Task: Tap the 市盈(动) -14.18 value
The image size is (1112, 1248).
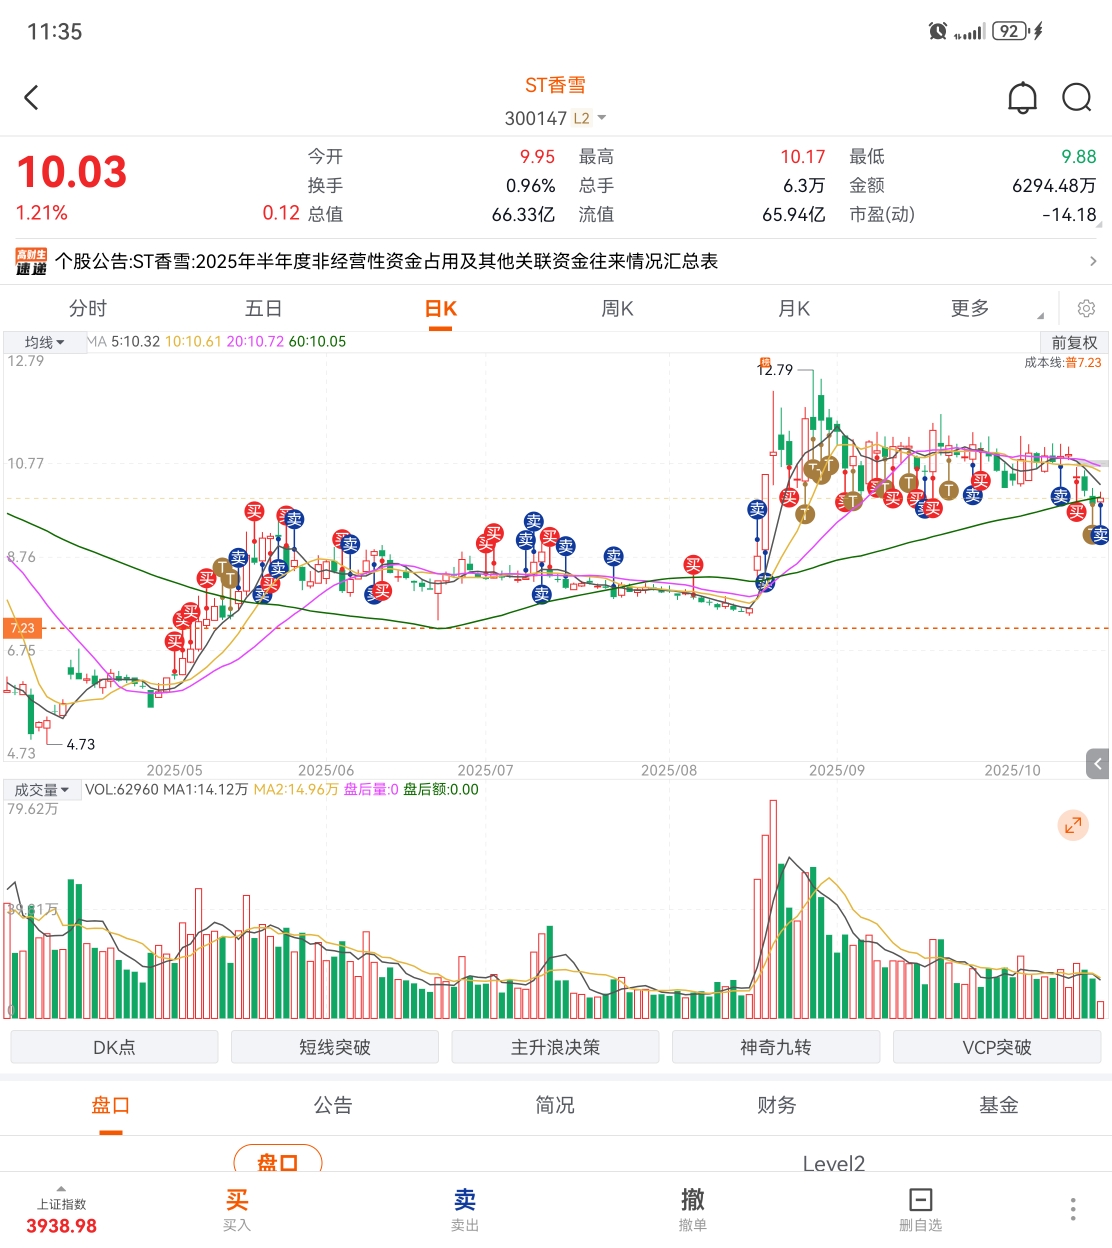Action: point(1069,214)
